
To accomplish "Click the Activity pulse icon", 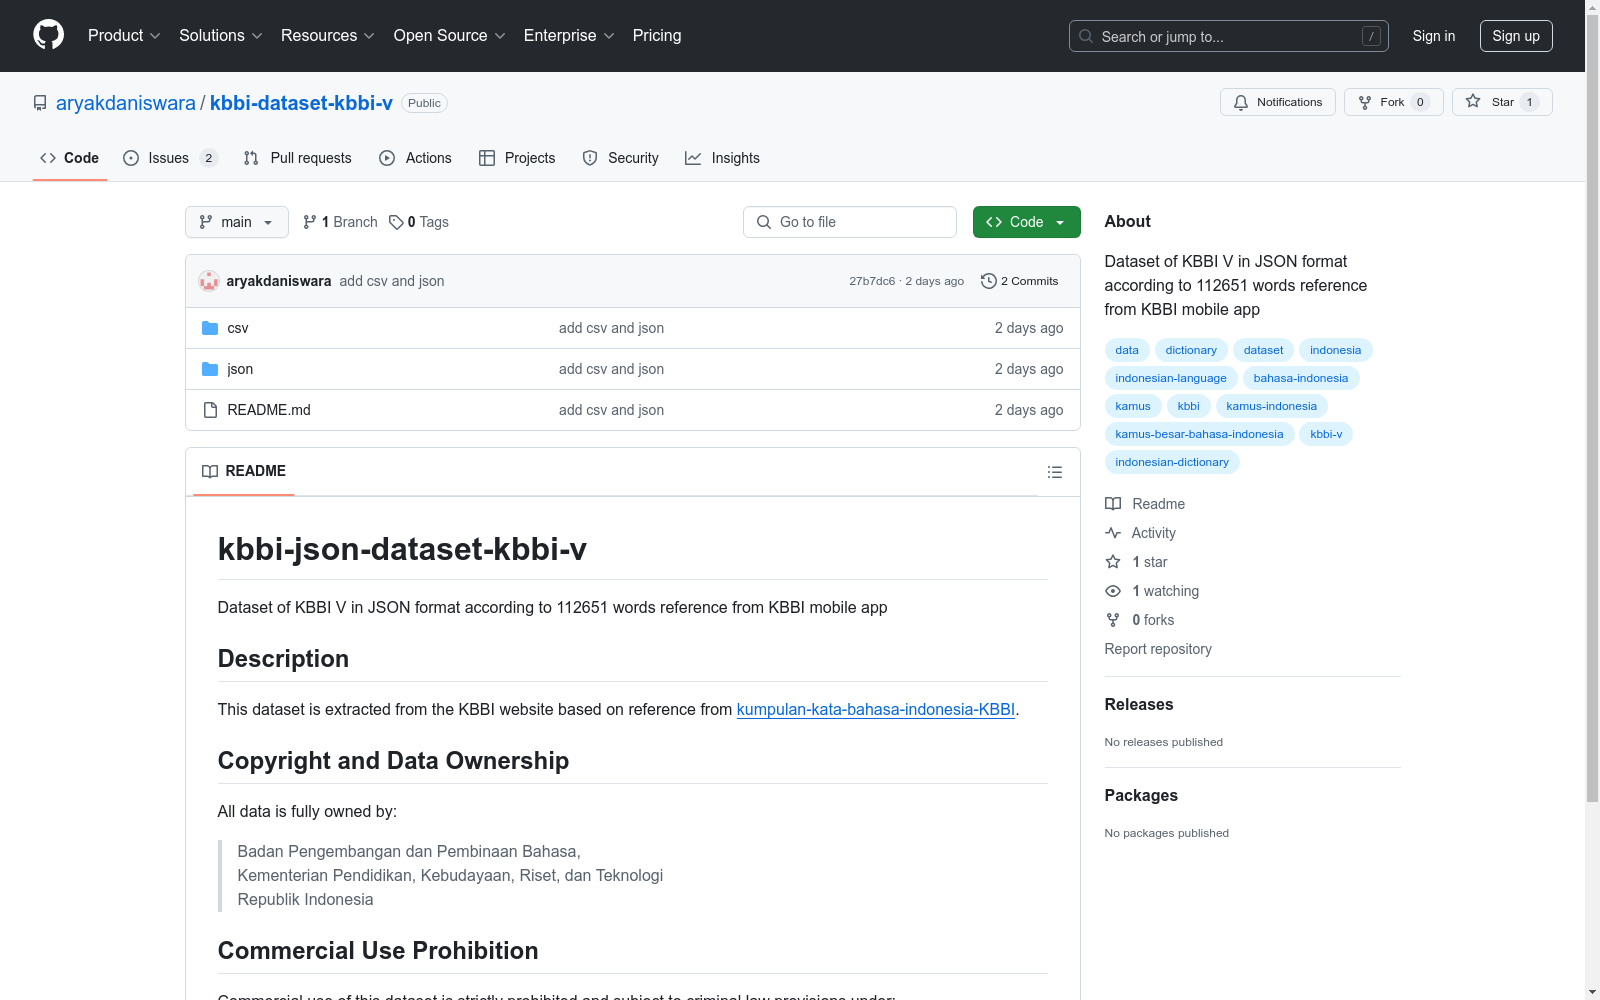I will tap(1113, 533).
